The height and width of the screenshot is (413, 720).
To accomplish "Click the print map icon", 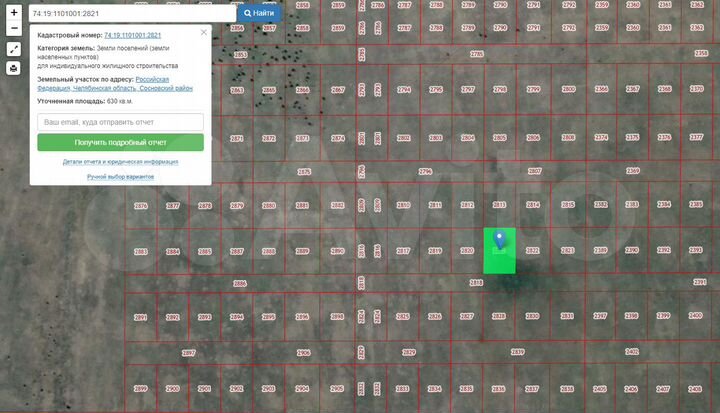I will click(14, 68).
